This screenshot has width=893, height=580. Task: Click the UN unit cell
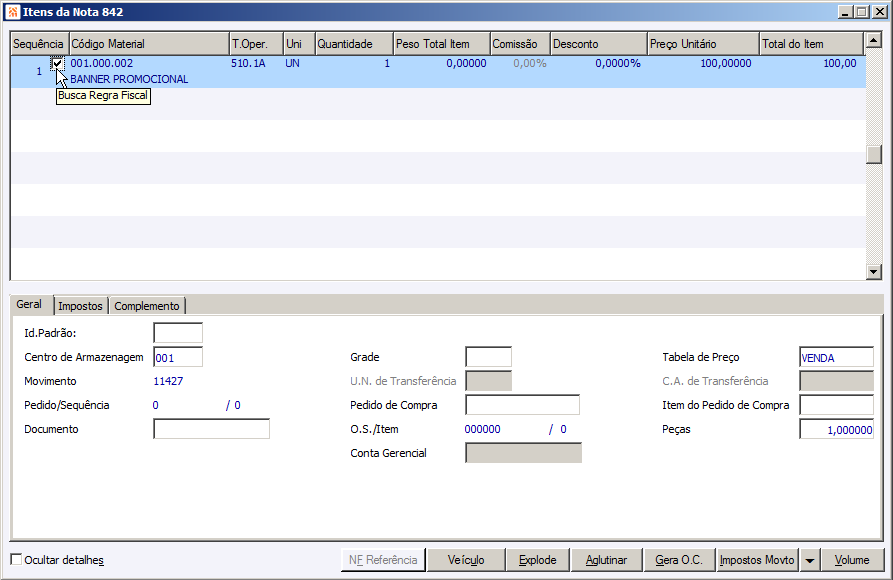(292, 63)
